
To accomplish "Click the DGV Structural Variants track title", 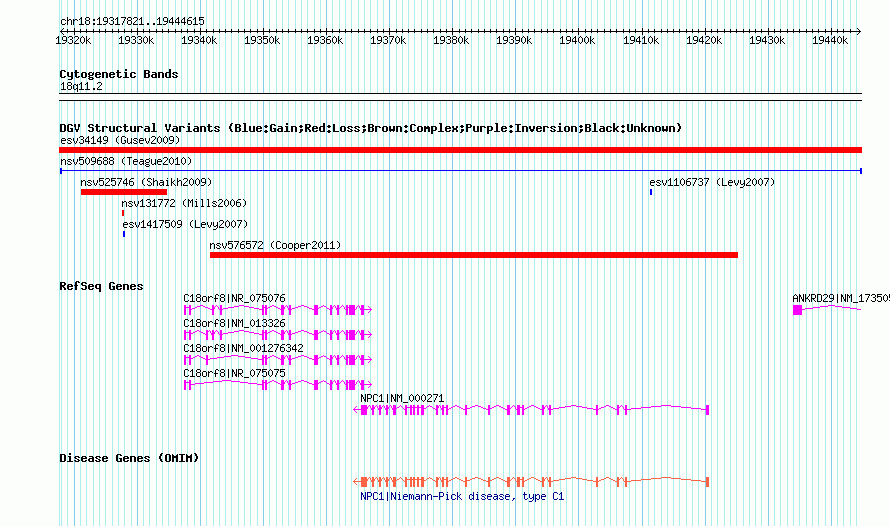I will [370, 128].
